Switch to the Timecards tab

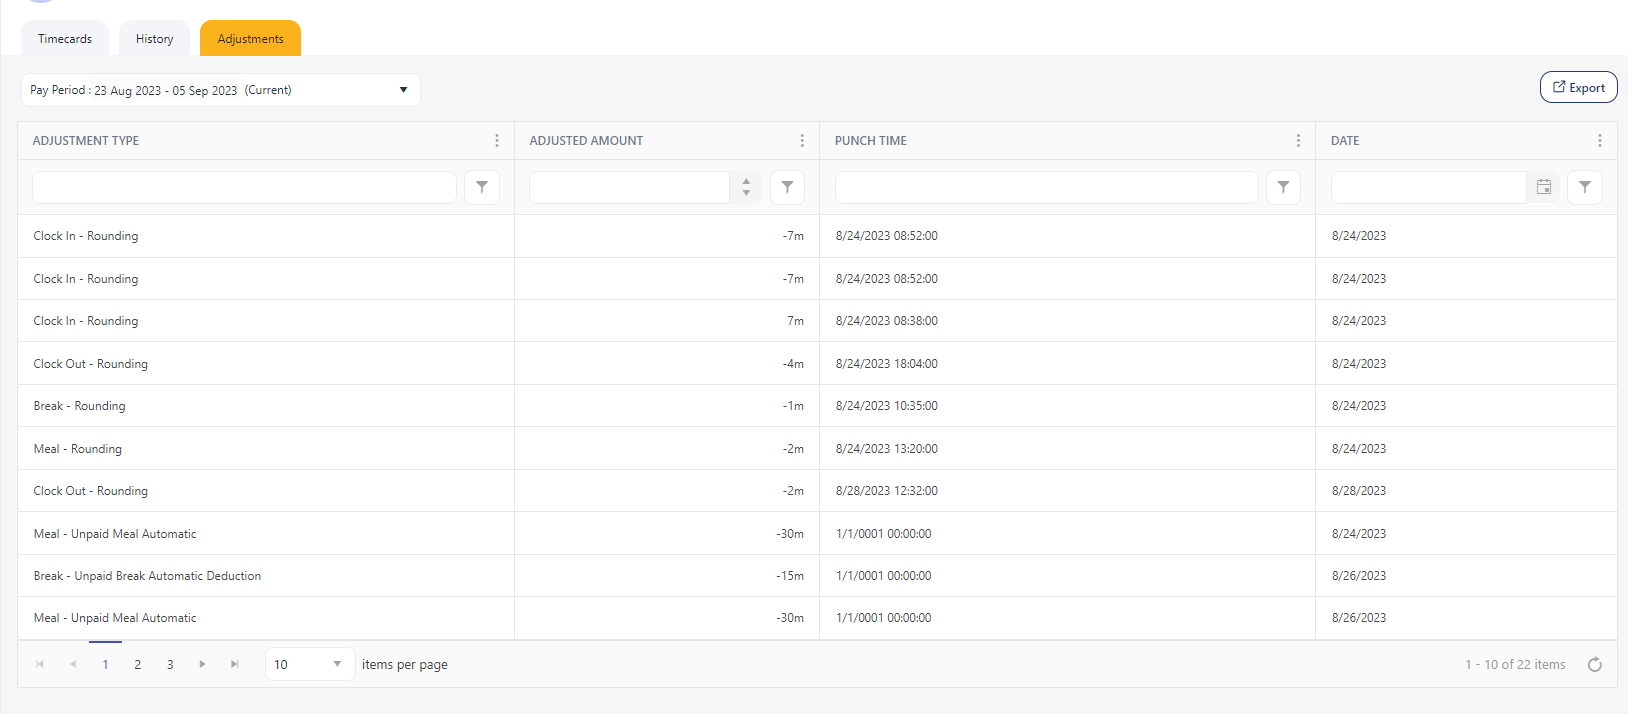point(65,39)
